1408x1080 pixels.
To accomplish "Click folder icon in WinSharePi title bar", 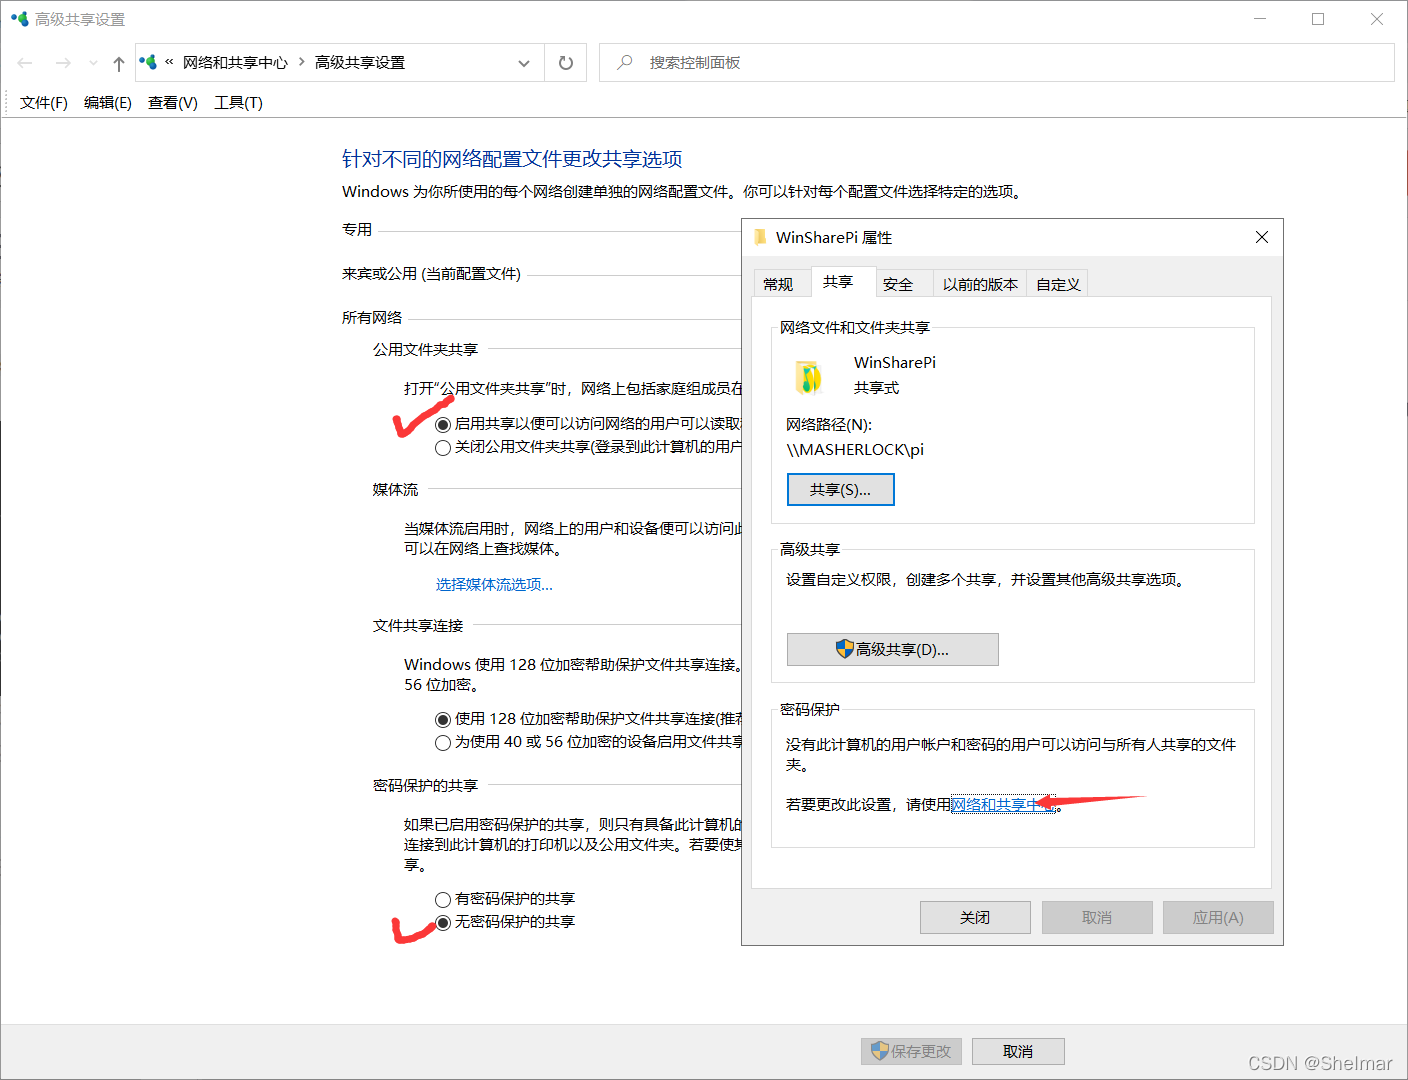I will [x=761, y=237].
